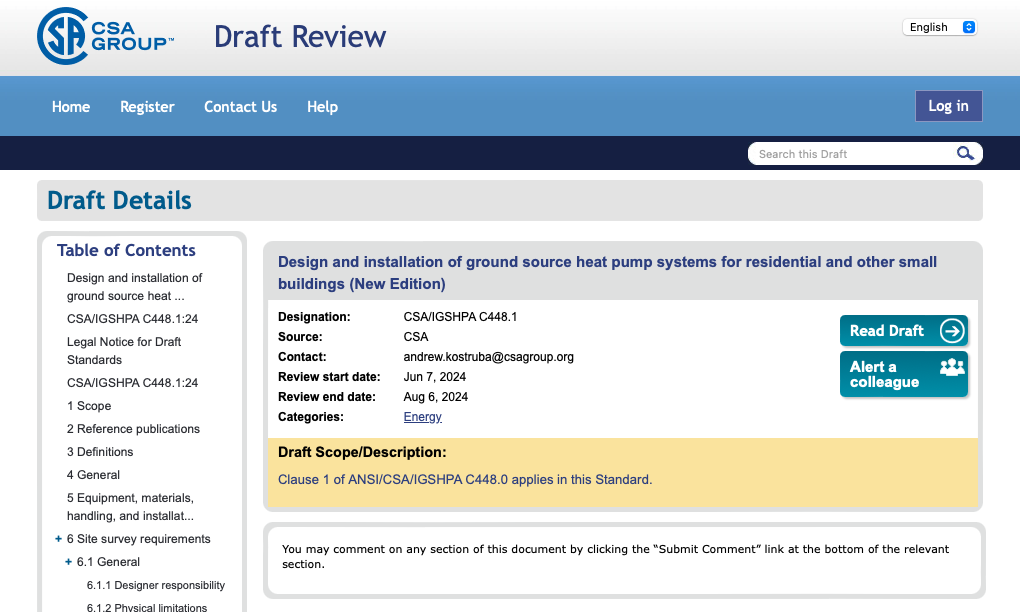Click the Alert a colleague people icon
The width and height of the screenshot is (1020, 612).
tap(952, 367)
